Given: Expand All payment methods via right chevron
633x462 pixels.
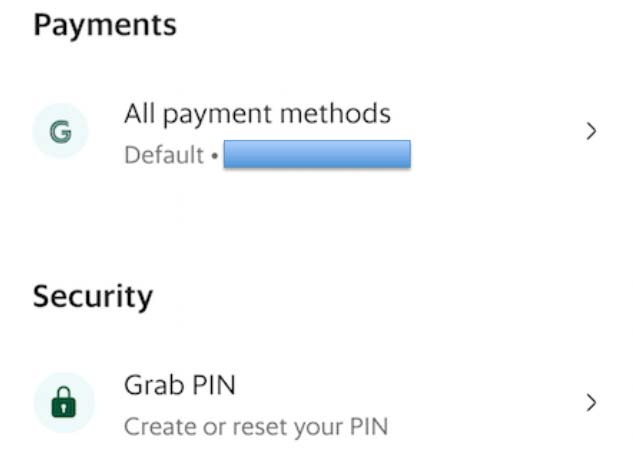Looking at the screenshot, I should click(x=591, y=131).
